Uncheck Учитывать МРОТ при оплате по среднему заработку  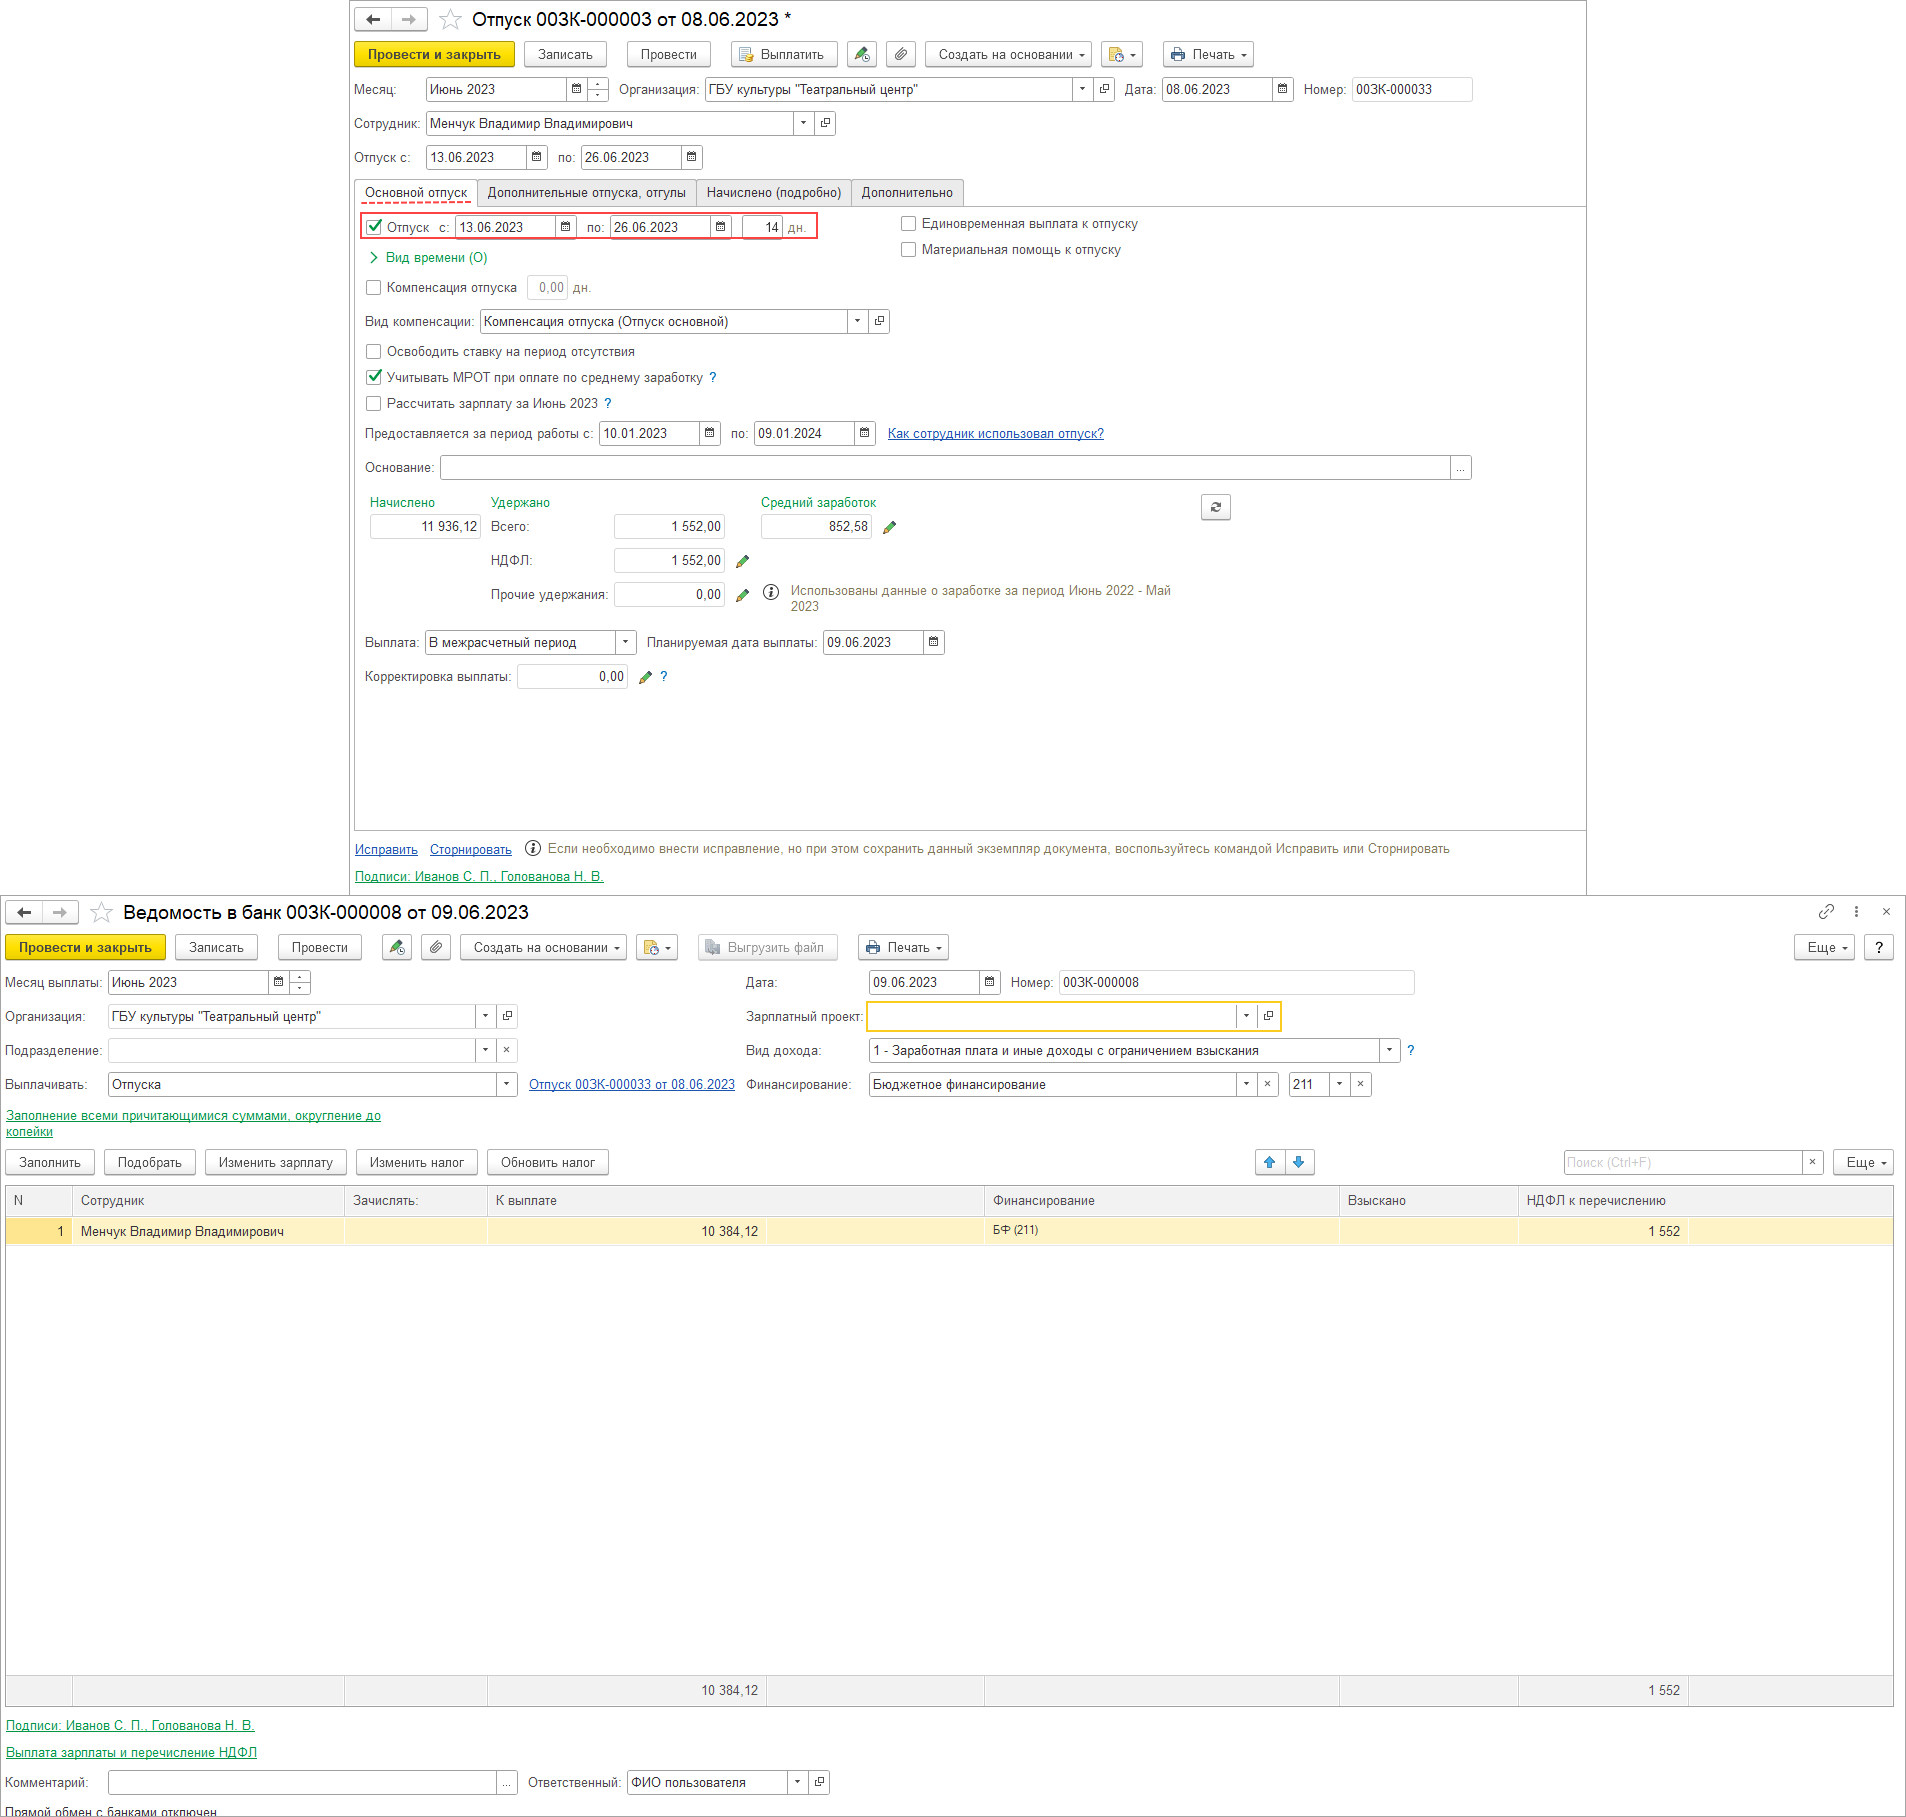374,378
